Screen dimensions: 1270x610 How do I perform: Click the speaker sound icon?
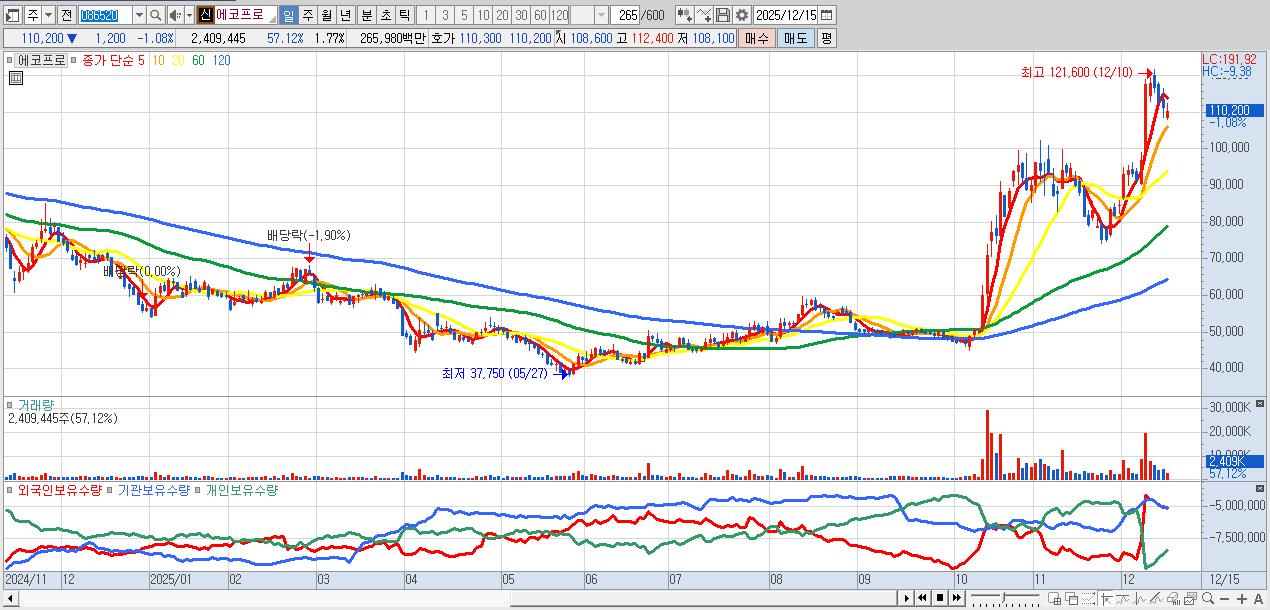point(175,15)
